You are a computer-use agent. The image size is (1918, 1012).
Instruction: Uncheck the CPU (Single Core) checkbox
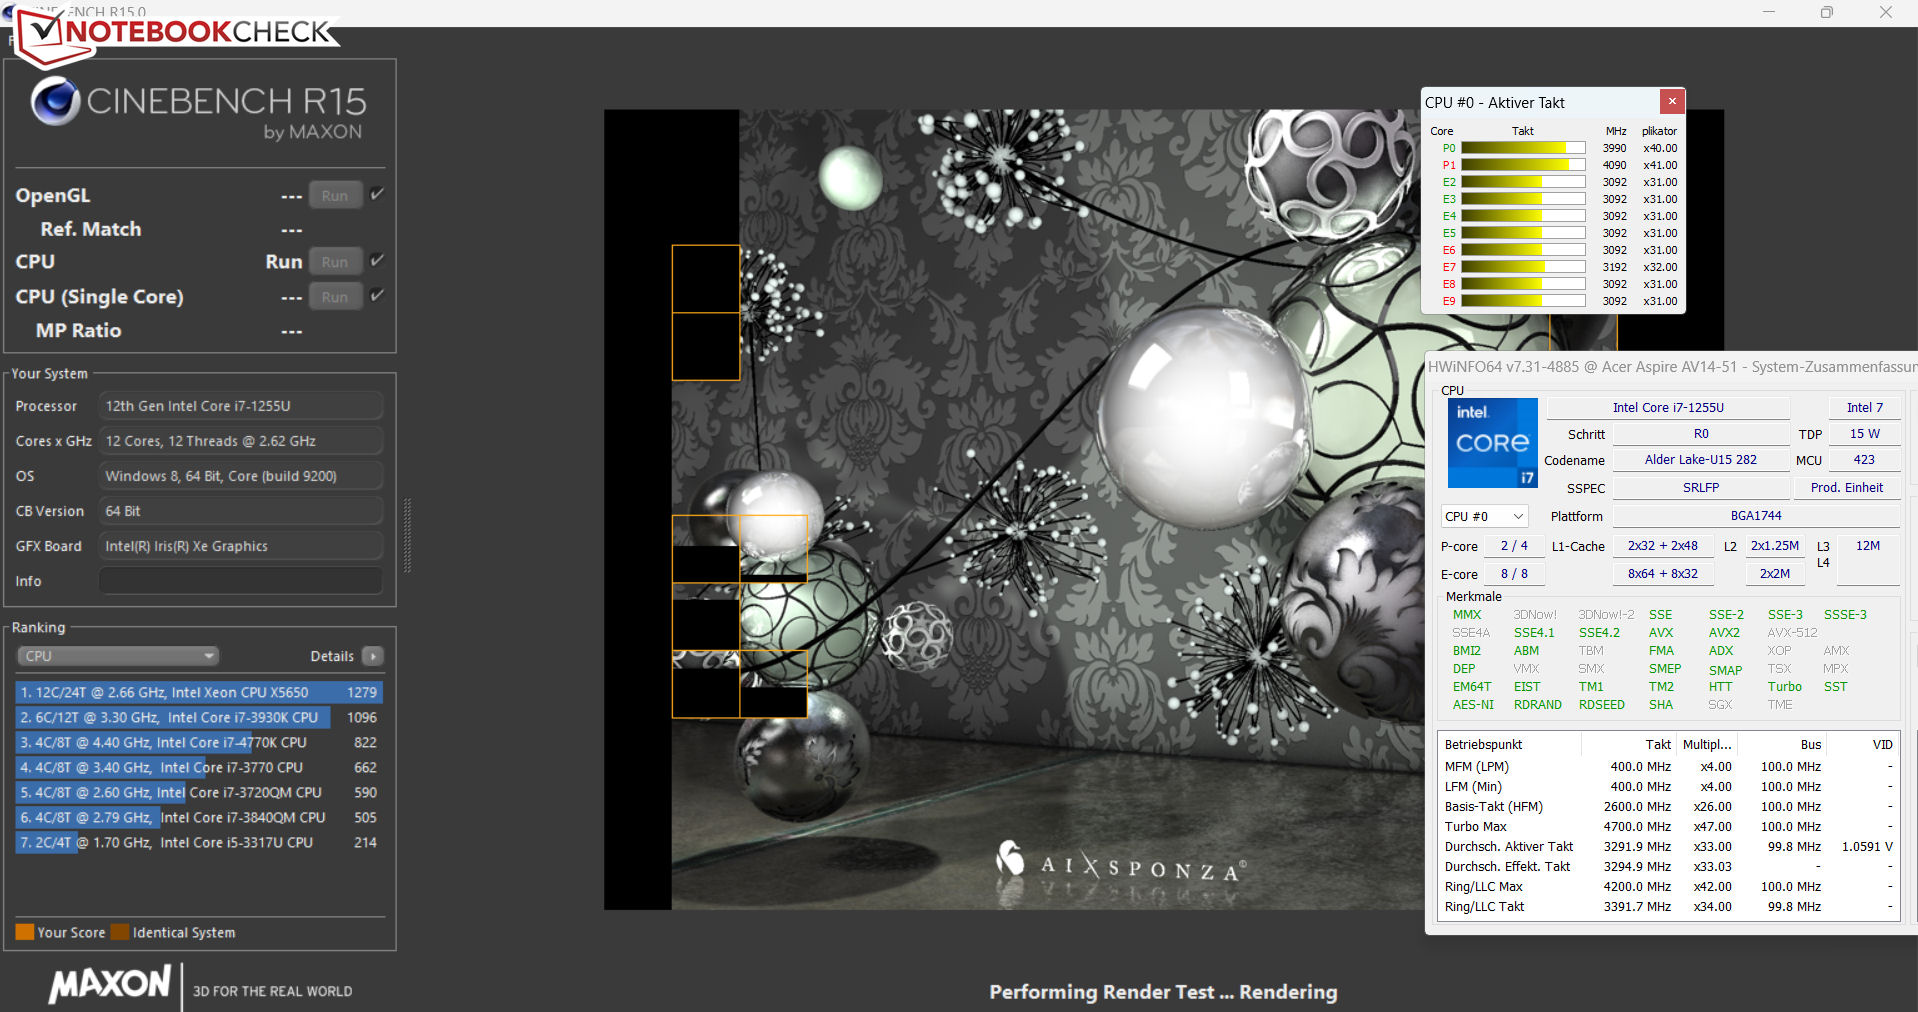click(x=377, y=296)
